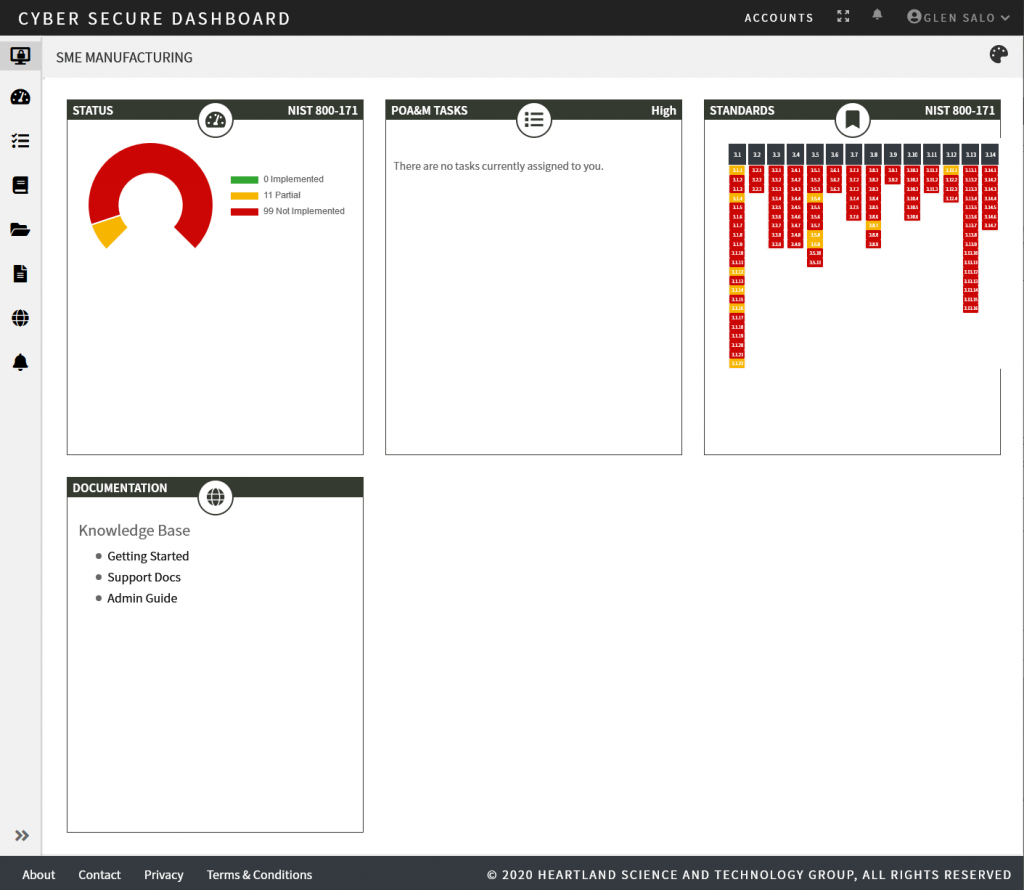Select the 3.5 standards family header

814,155
